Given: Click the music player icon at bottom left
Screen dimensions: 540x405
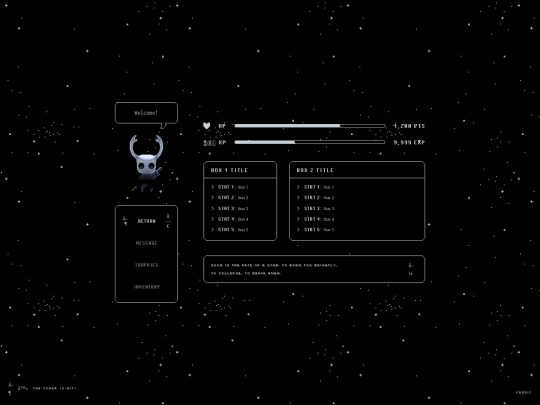Looking at the screenshot, I should 10,388.
